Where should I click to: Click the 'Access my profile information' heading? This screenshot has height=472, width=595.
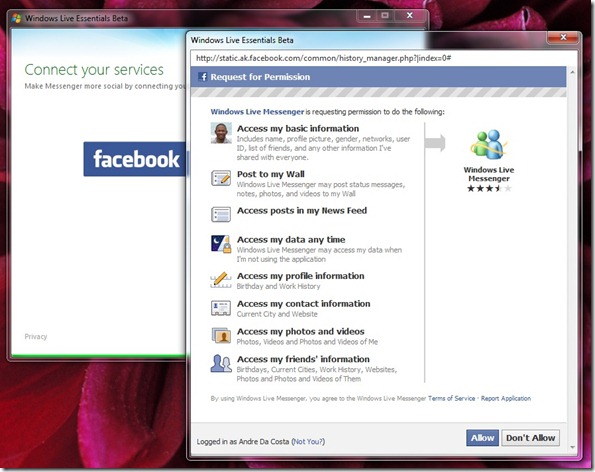tap(301, 276)
